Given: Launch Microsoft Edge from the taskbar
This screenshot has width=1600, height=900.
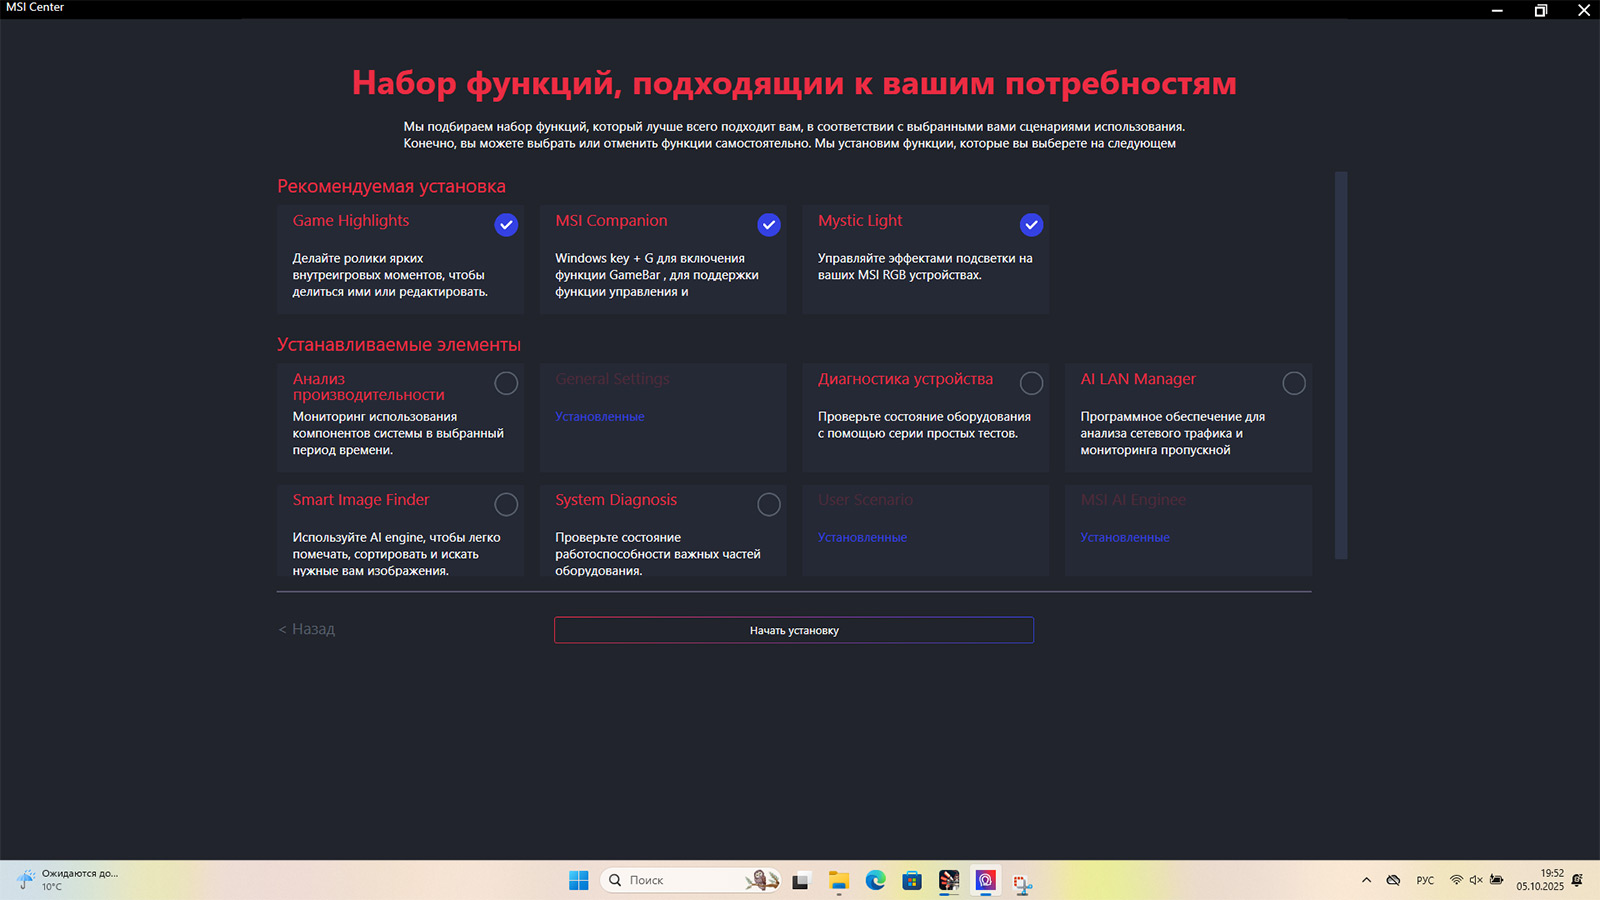Looking at the screenshot, I should click(875, 880).
